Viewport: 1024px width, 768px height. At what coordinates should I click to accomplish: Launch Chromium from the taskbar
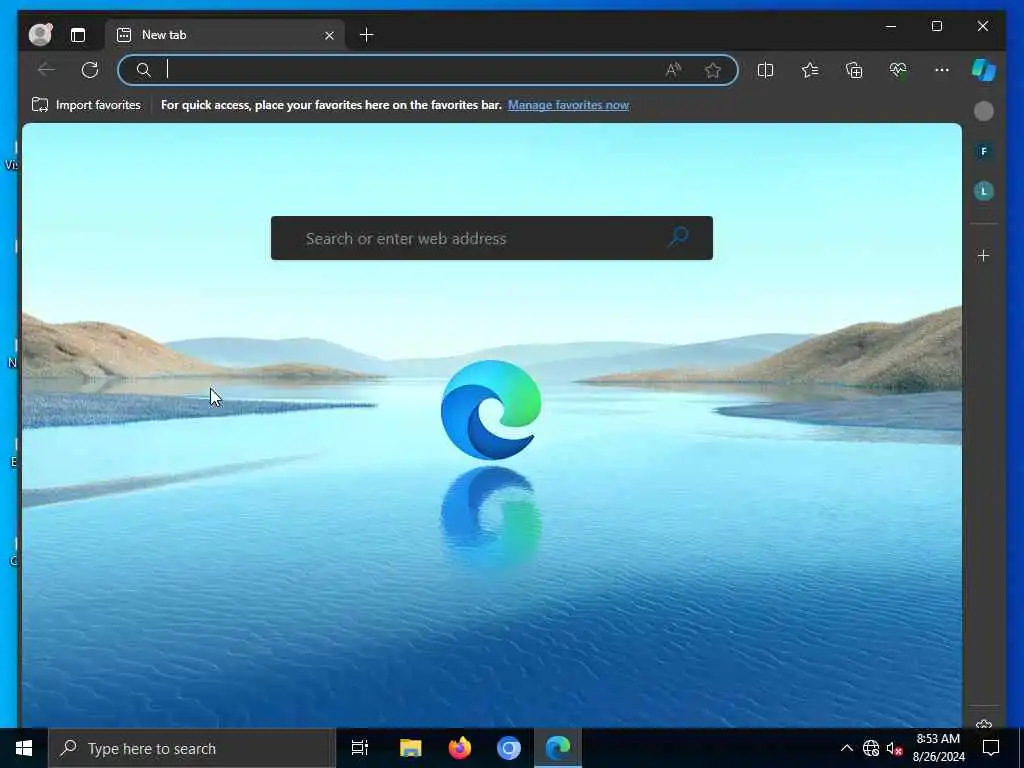click(x=509, y=748)
